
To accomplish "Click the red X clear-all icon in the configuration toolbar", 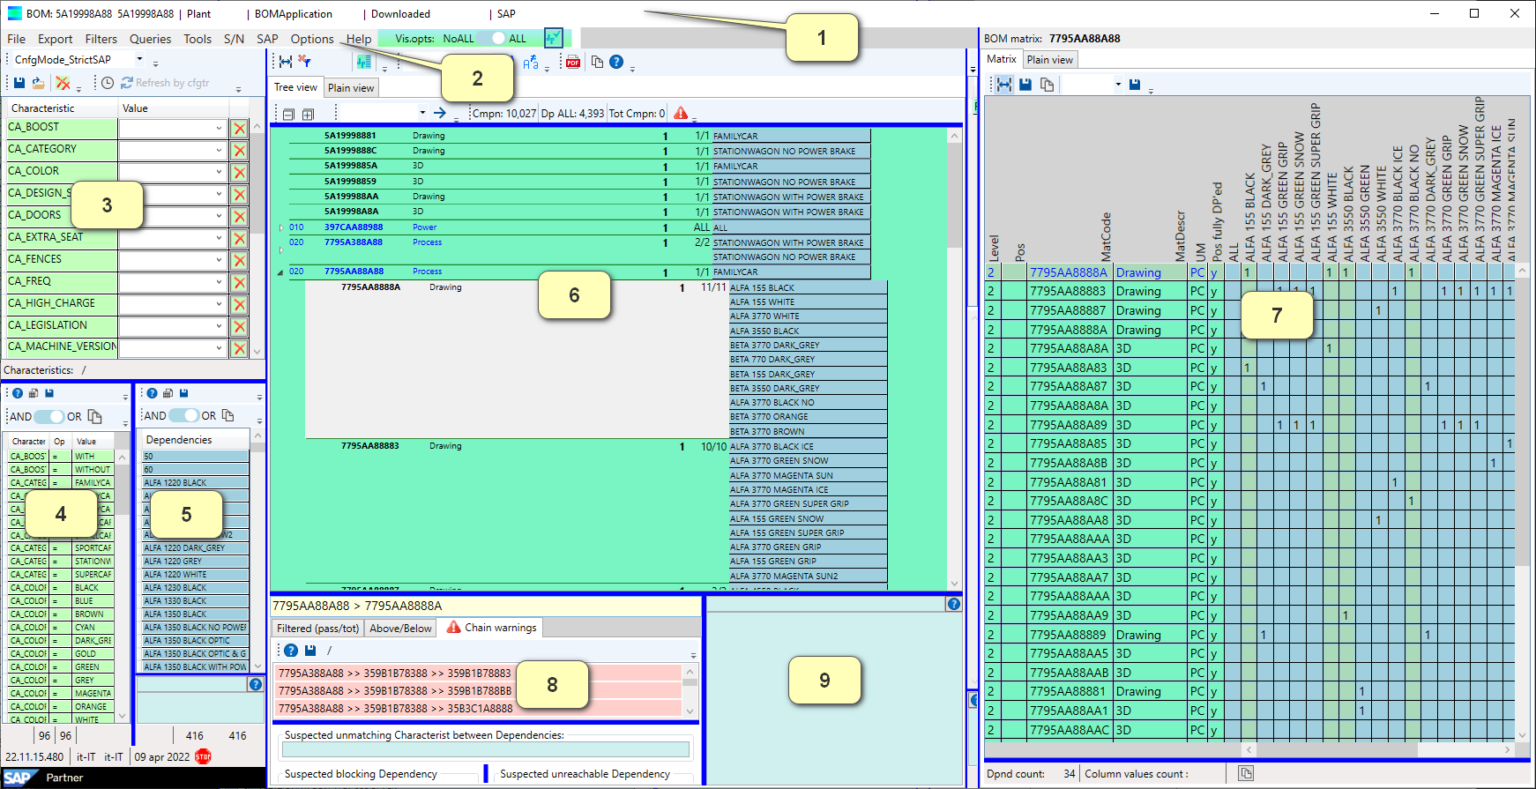I will tap(62, 83).
